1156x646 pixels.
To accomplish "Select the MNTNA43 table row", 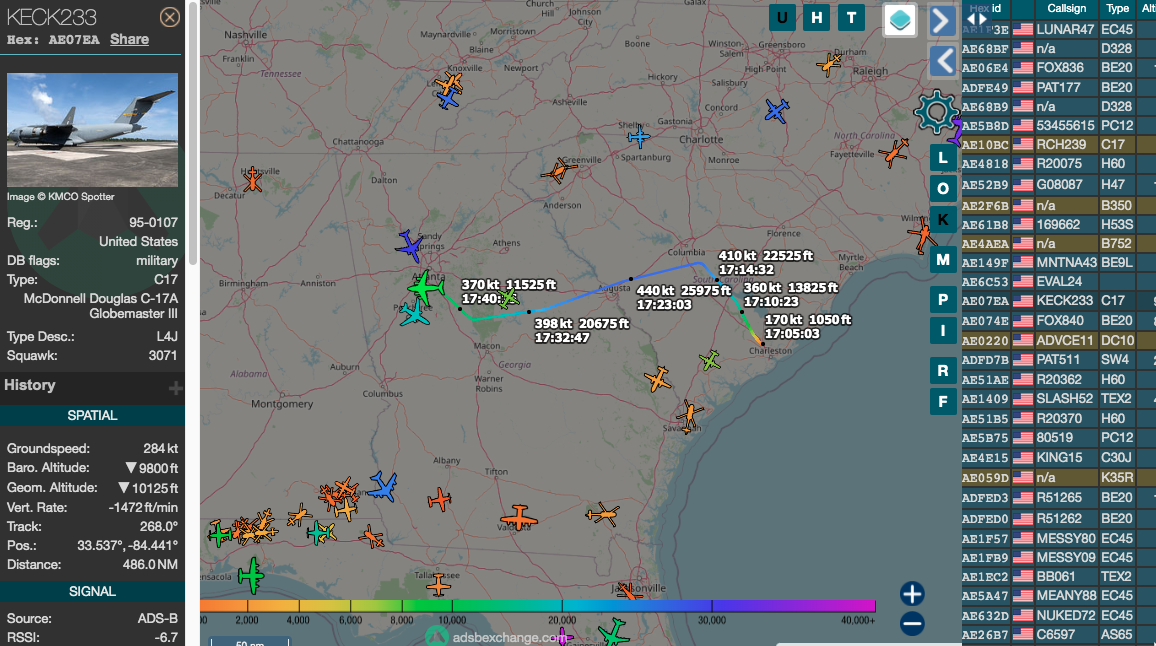I will pos(1059,263).
